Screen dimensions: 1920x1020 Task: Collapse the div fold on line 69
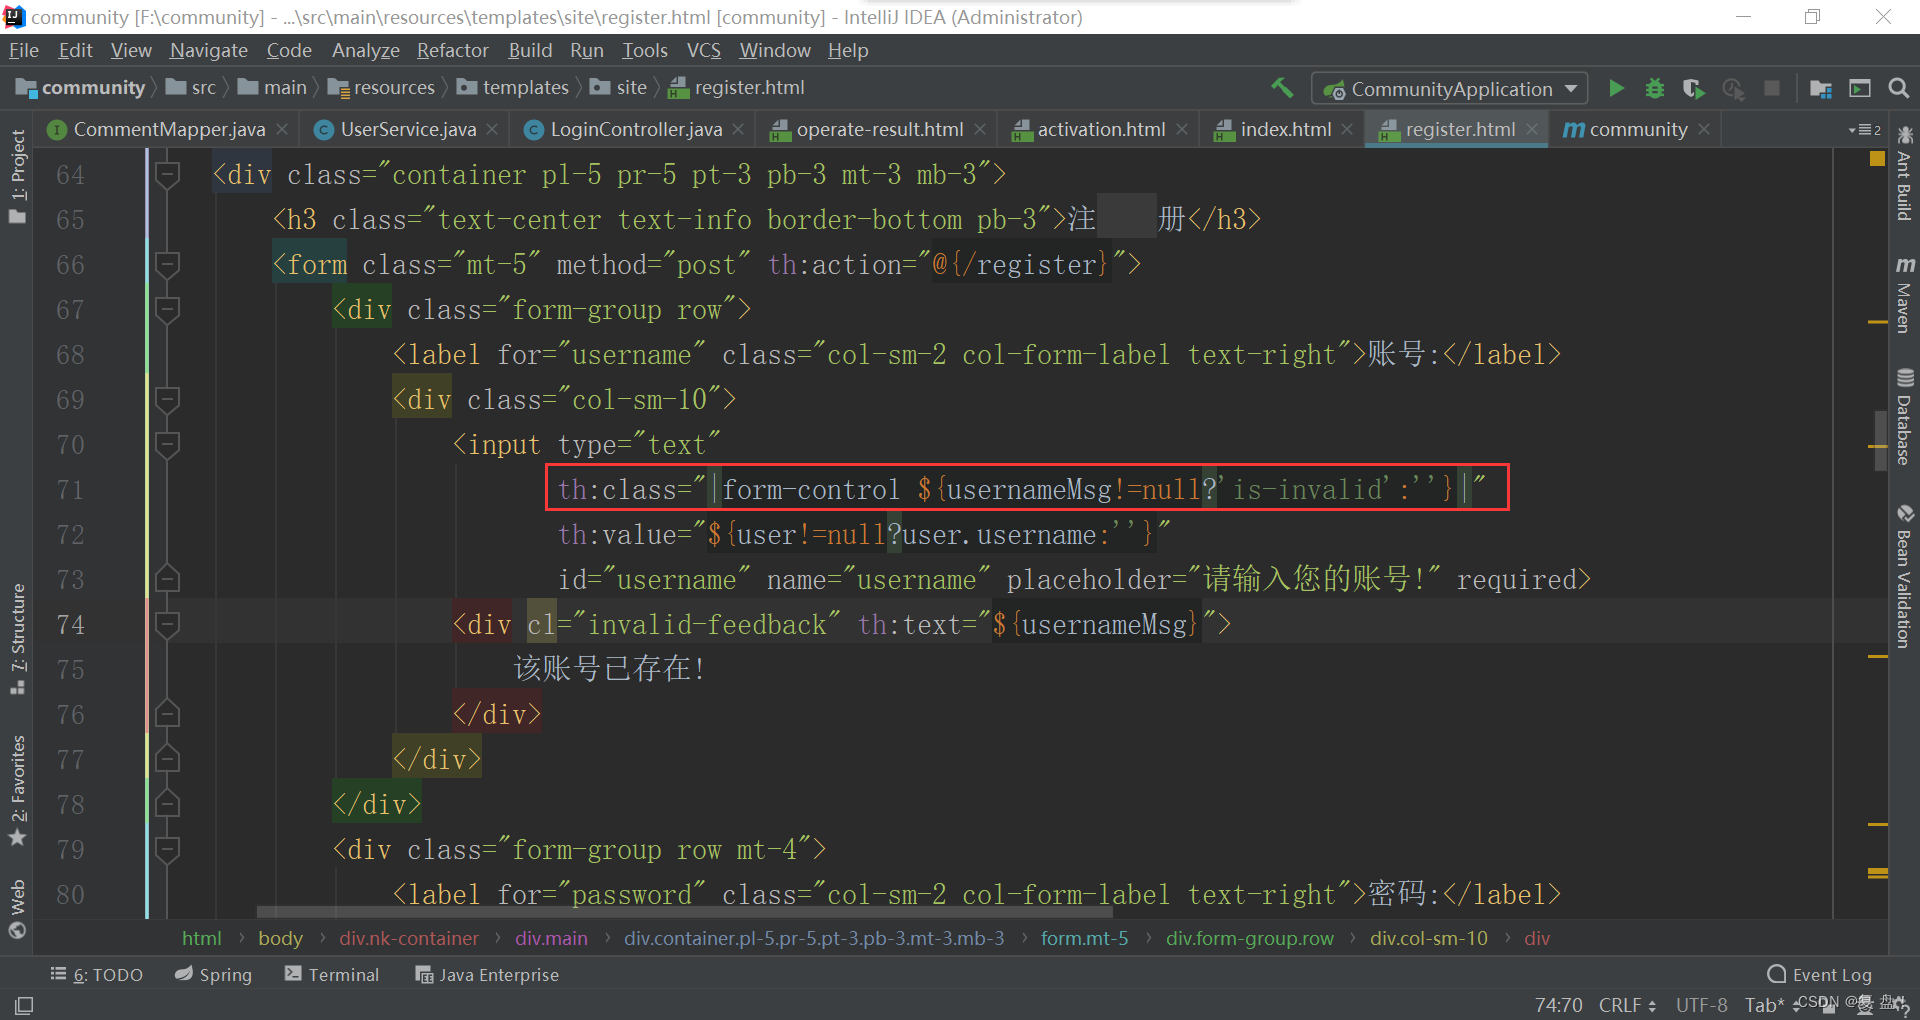click(x=167, y=400)
